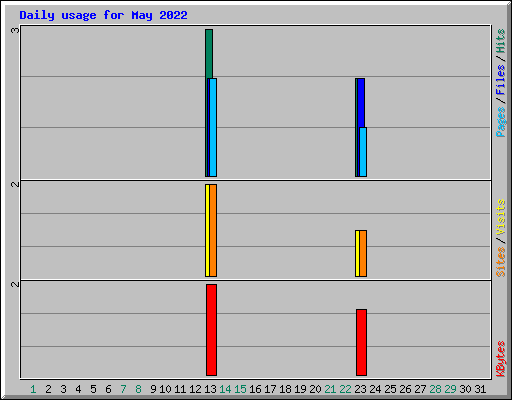Click the 'Pages' legend label

(501, 122)
